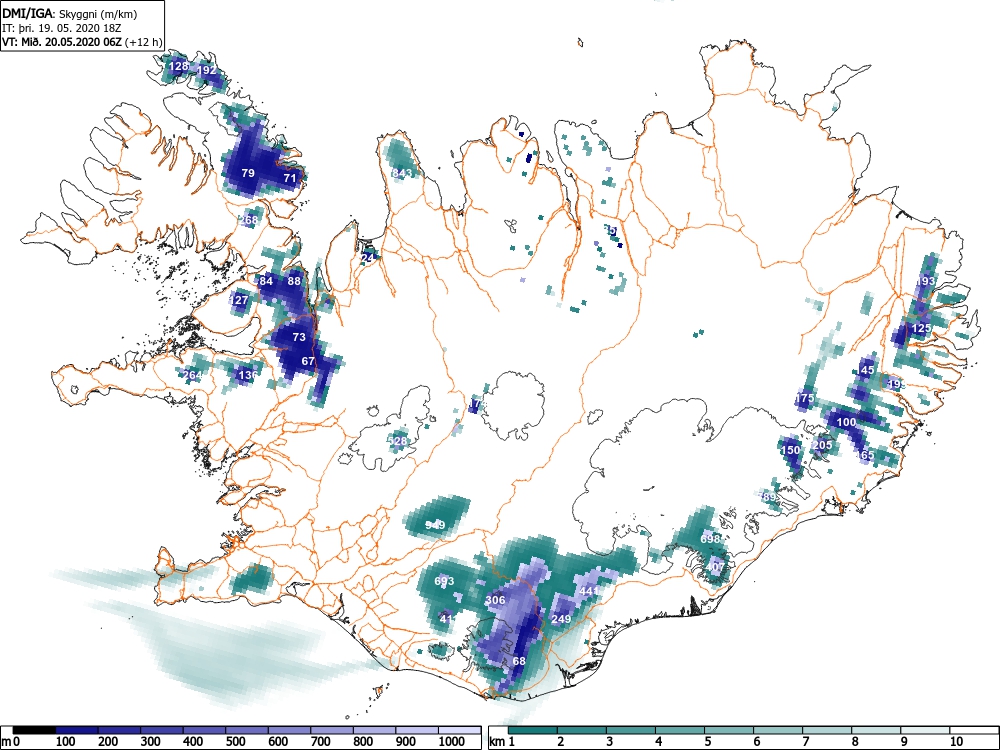Click the '165' visibility value on the map
Viewport: 1000px width, 750px height.
[865, 455]
